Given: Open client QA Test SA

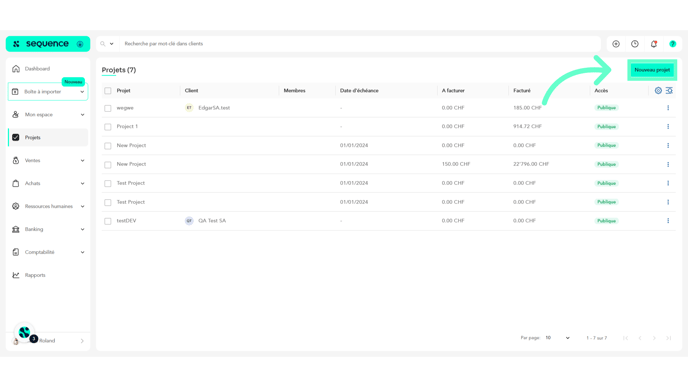Looking at the screenshot, I should click(212, 221).
